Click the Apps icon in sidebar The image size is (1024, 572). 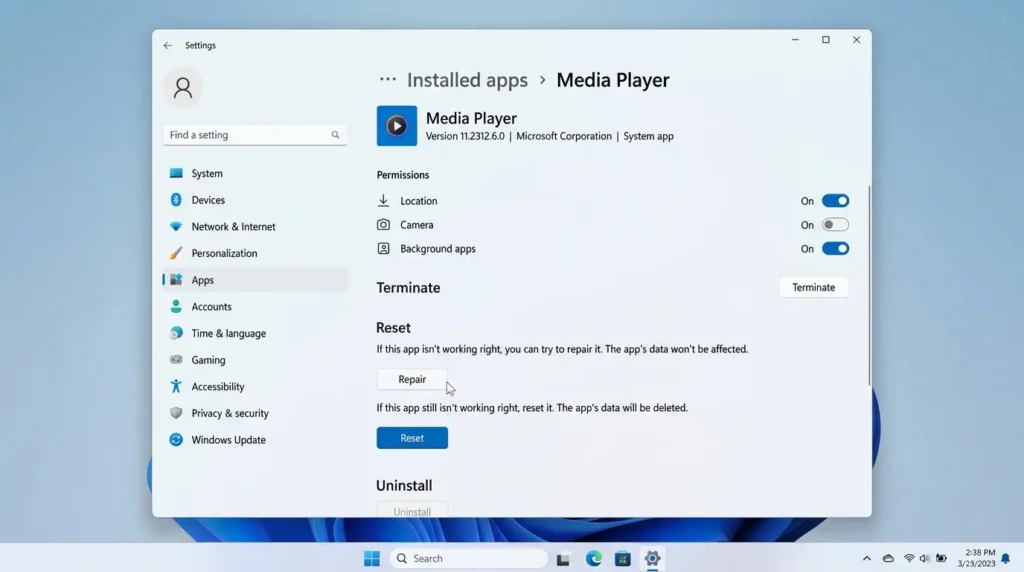click(176, 280)
